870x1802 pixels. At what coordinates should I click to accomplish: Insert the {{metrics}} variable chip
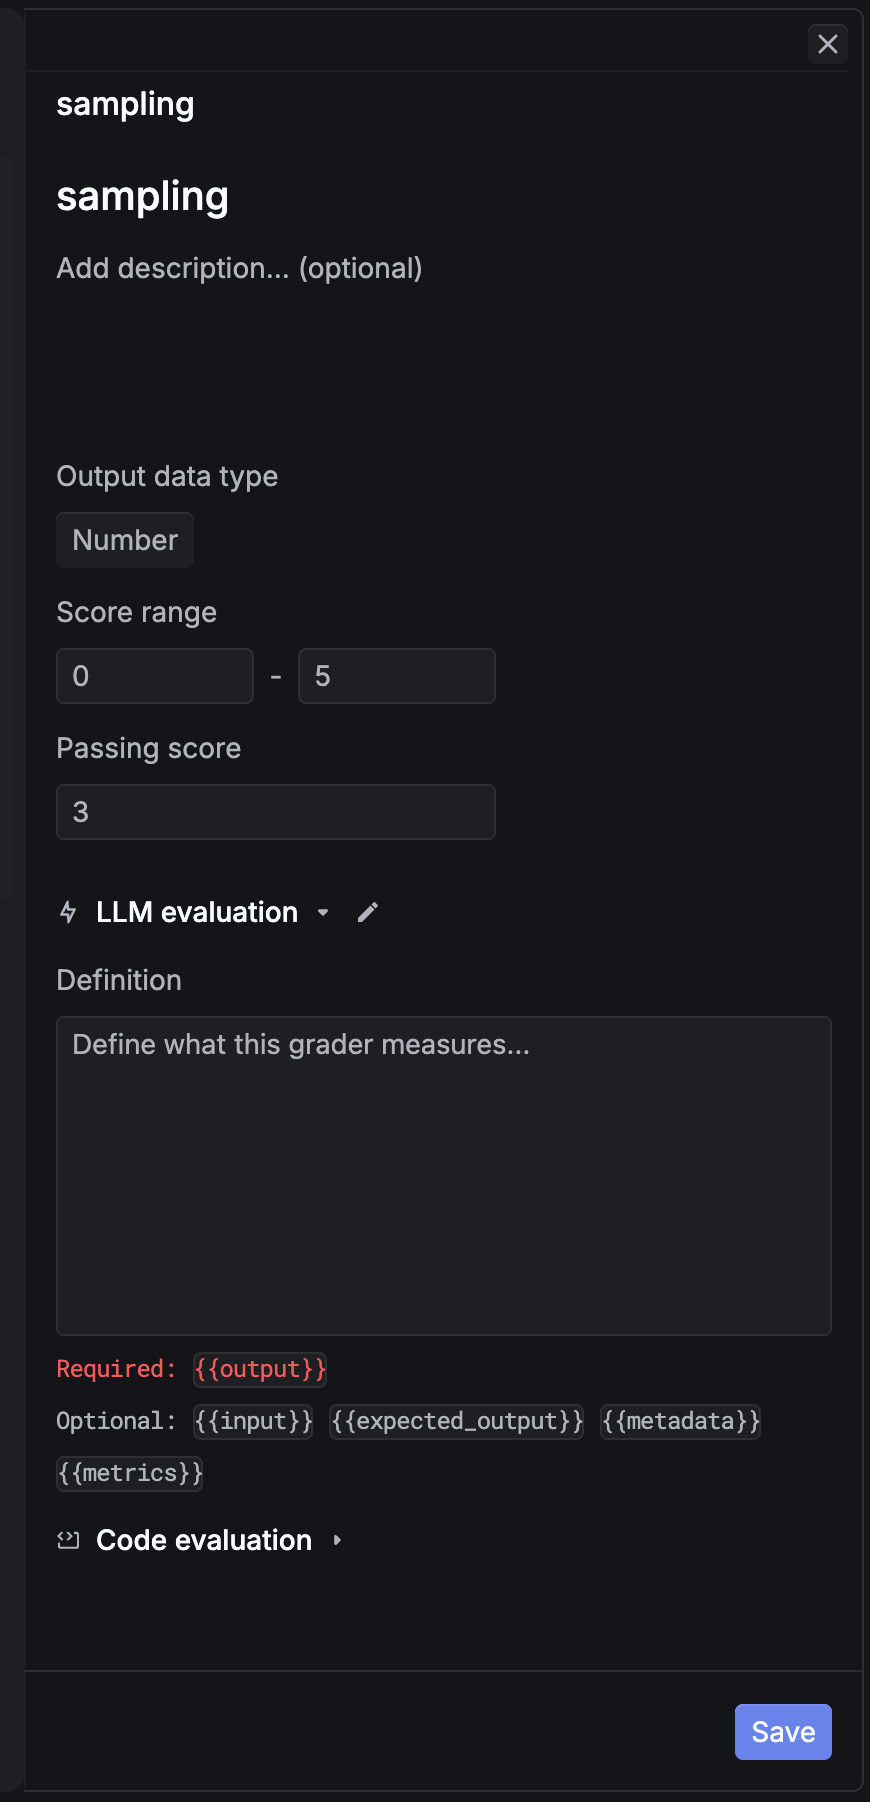coord(130,1473)
